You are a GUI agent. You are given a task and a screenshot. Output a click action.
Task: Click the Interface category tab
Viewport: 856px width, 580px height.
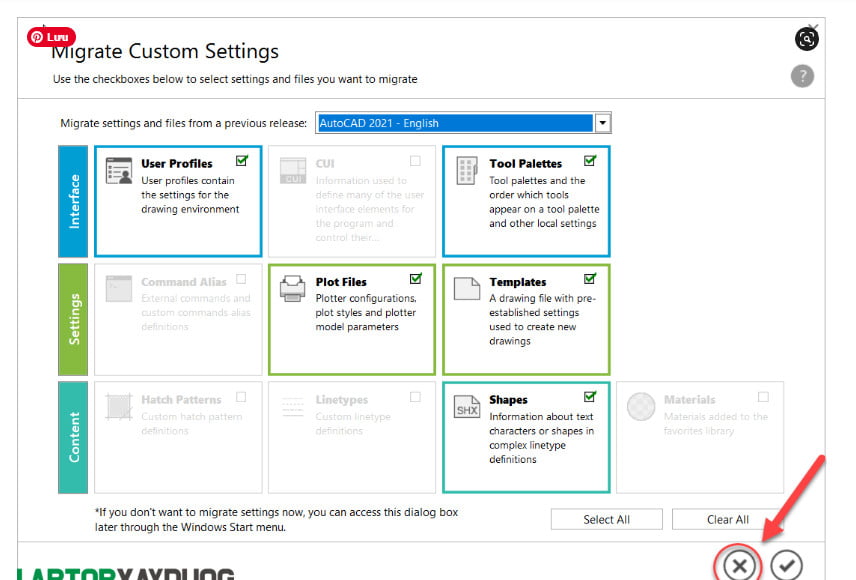pos(73,201)
